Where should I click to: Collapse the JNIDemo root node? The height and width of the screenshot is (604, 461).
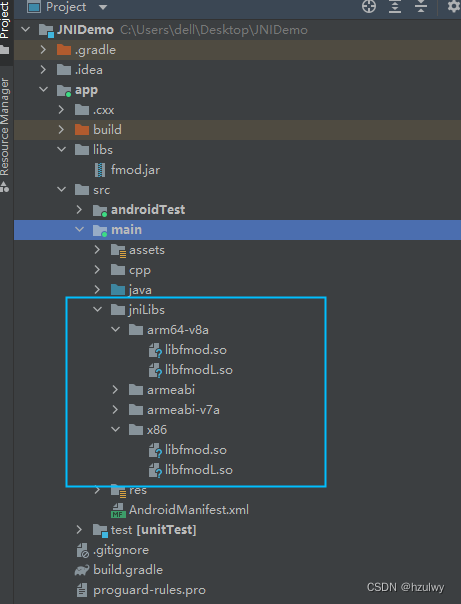click(26, 29)
